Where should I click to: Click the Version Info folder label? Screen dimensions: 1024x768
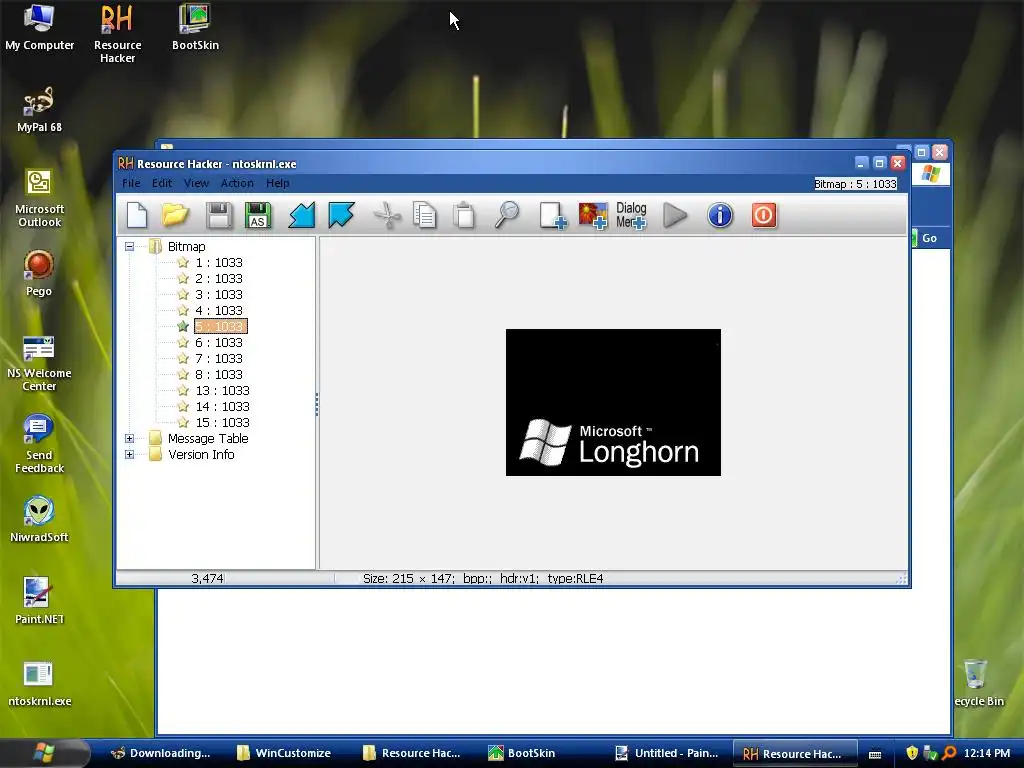point(201,455)
